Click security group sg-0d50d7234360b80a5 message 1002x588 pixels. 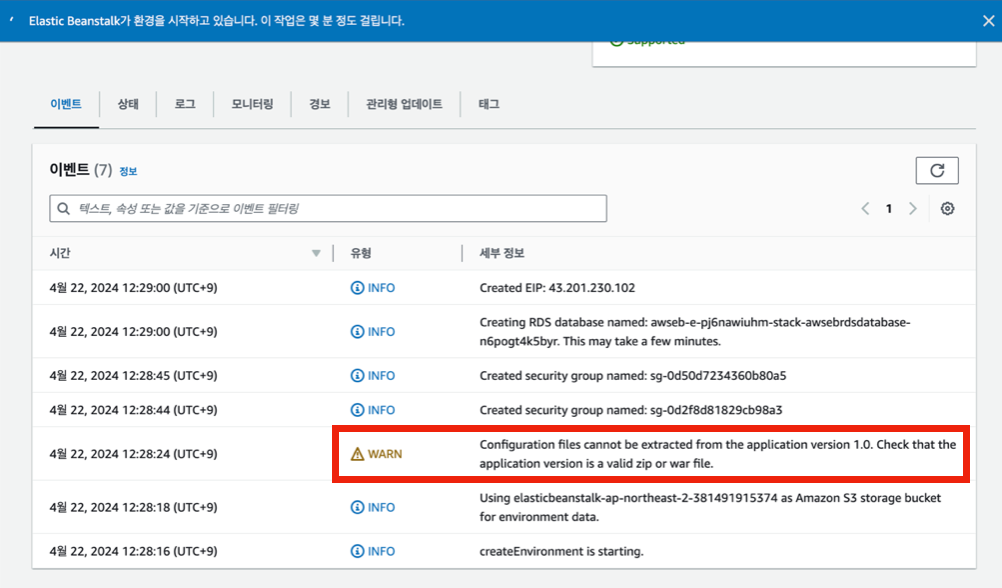(x=633, y=376)
